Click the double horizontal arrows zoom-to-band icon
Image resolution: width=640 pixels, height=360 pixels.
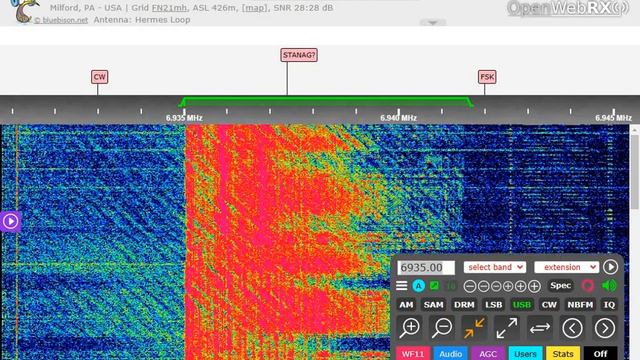[539, 328]
